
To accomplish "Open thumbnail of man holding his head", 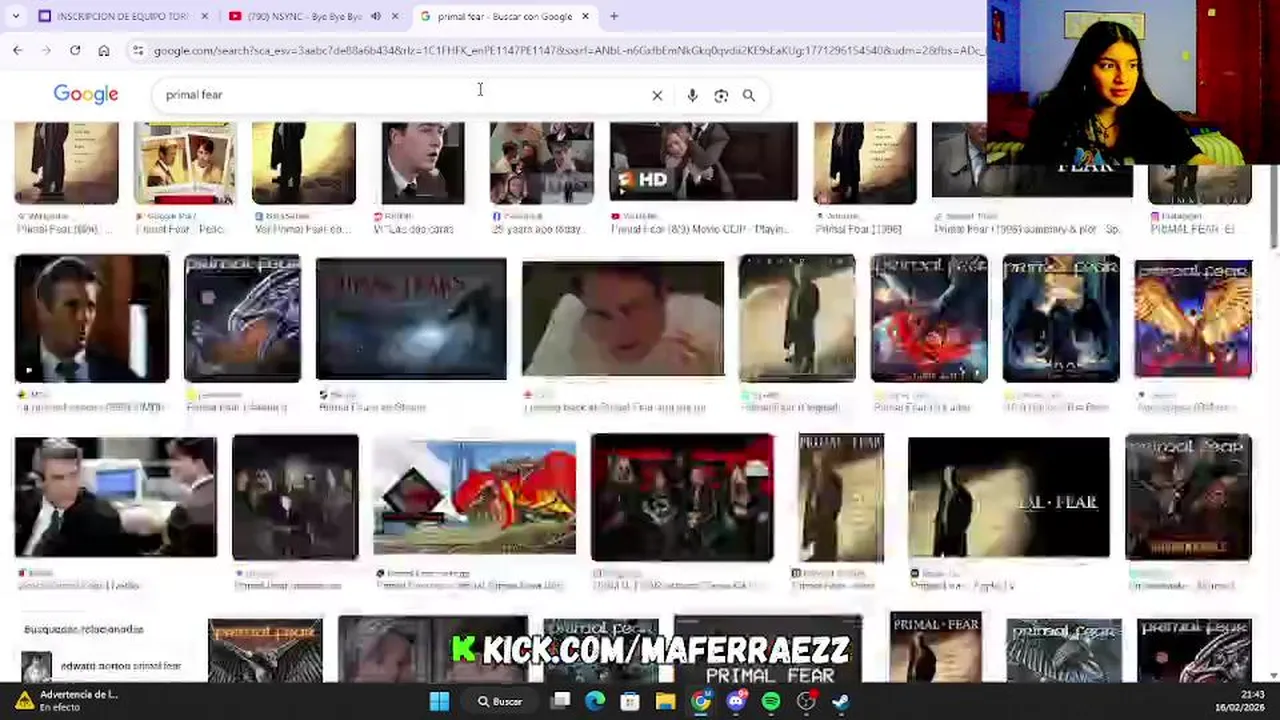I will click(x=622, y=319).
